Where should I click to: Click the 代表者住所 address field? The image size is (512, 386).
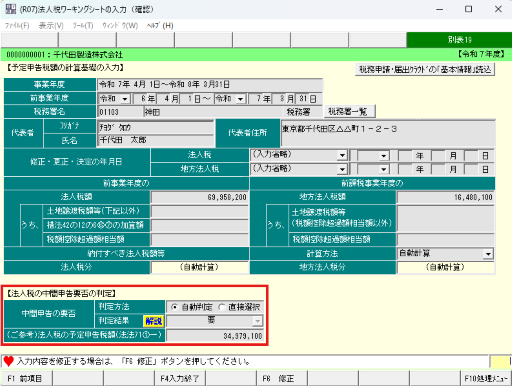(x=388, y=133)
